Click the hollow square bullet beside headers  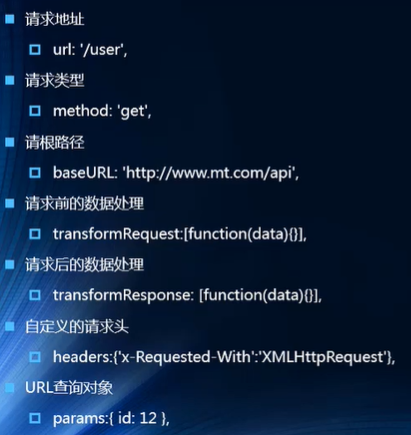(35, 357)
